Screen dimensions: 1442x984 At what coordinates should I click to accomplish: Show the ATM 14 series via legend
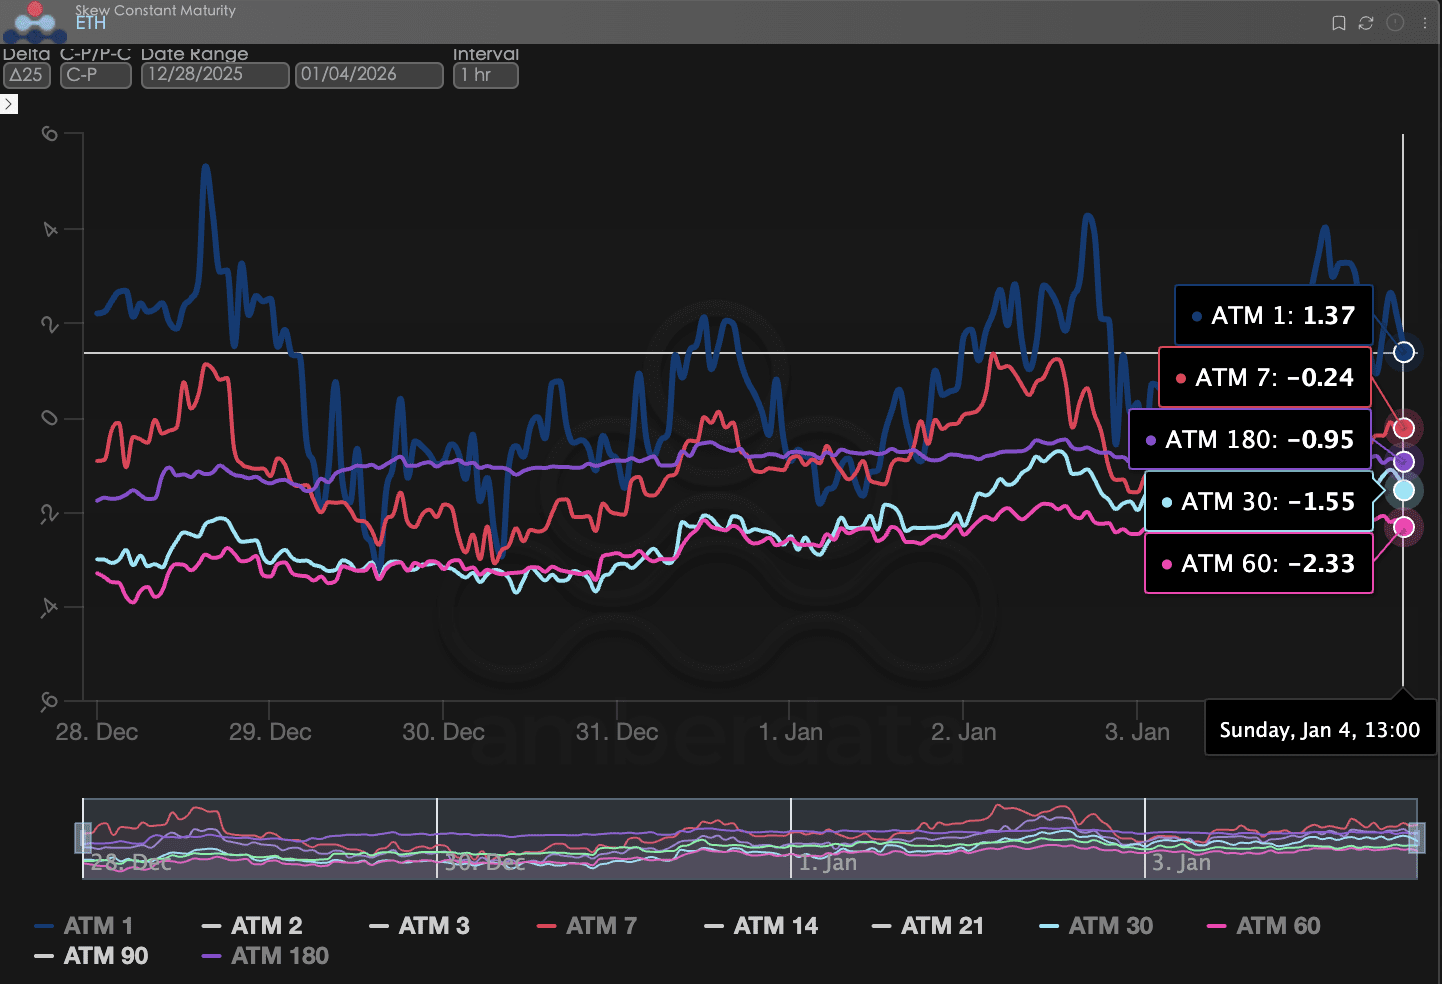pos(761,926)
